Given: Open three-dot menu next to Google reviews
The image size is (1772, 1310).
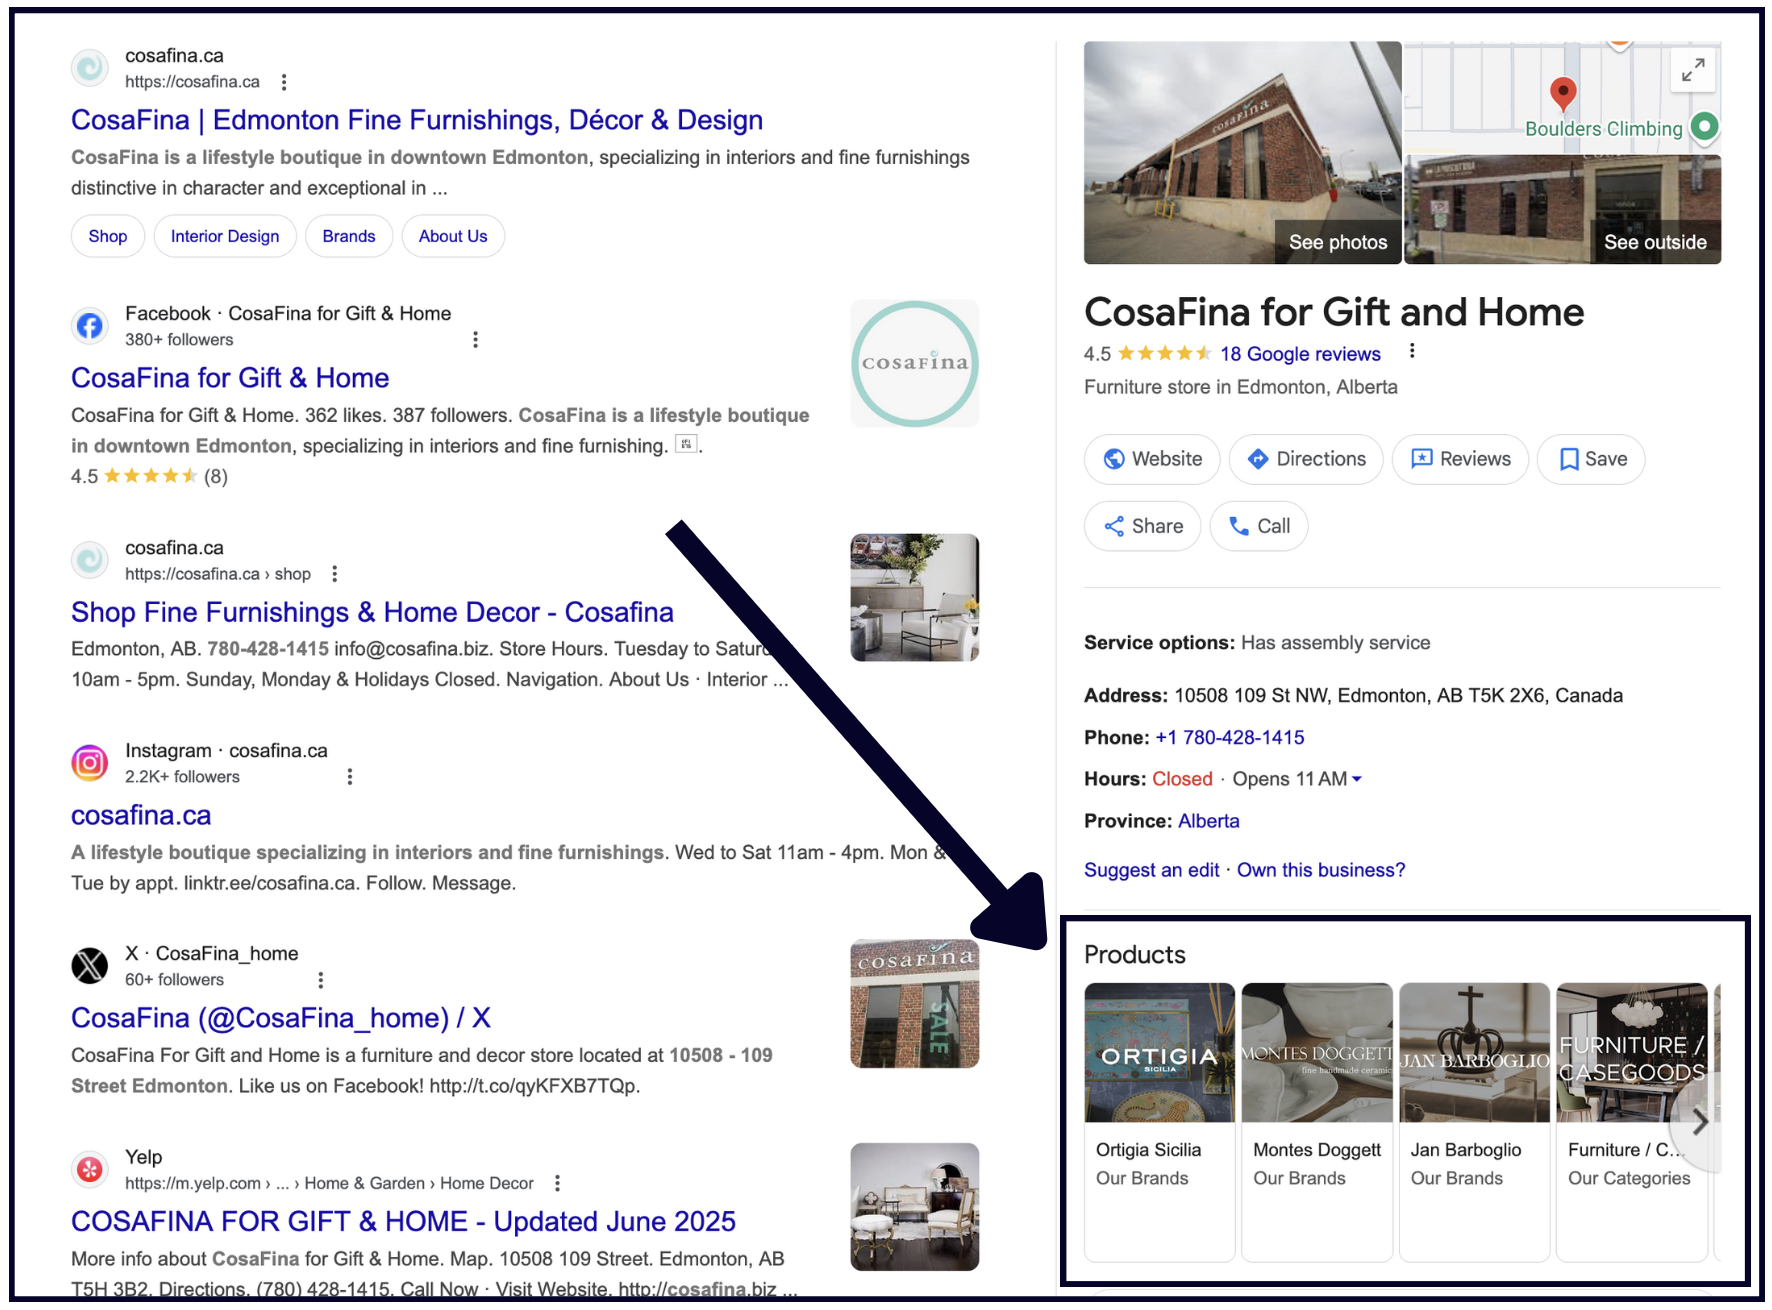Looking at the screenshot, I should (x=1412, y=351).
